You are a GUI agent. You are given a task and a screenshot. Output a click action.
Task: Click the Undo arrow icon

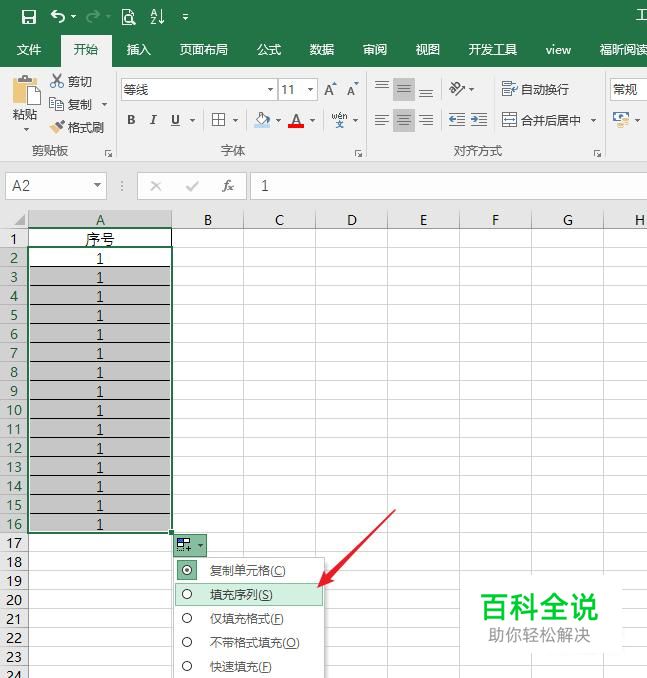[x=58, y=17]
